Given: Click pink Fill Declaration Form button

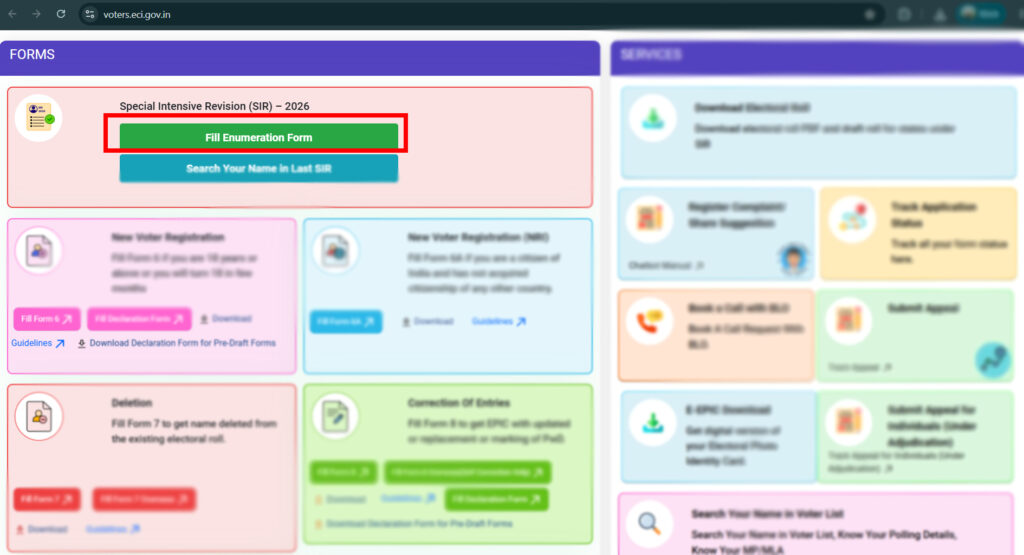Looking at the screenshot, I should click(x=139, y=319).
